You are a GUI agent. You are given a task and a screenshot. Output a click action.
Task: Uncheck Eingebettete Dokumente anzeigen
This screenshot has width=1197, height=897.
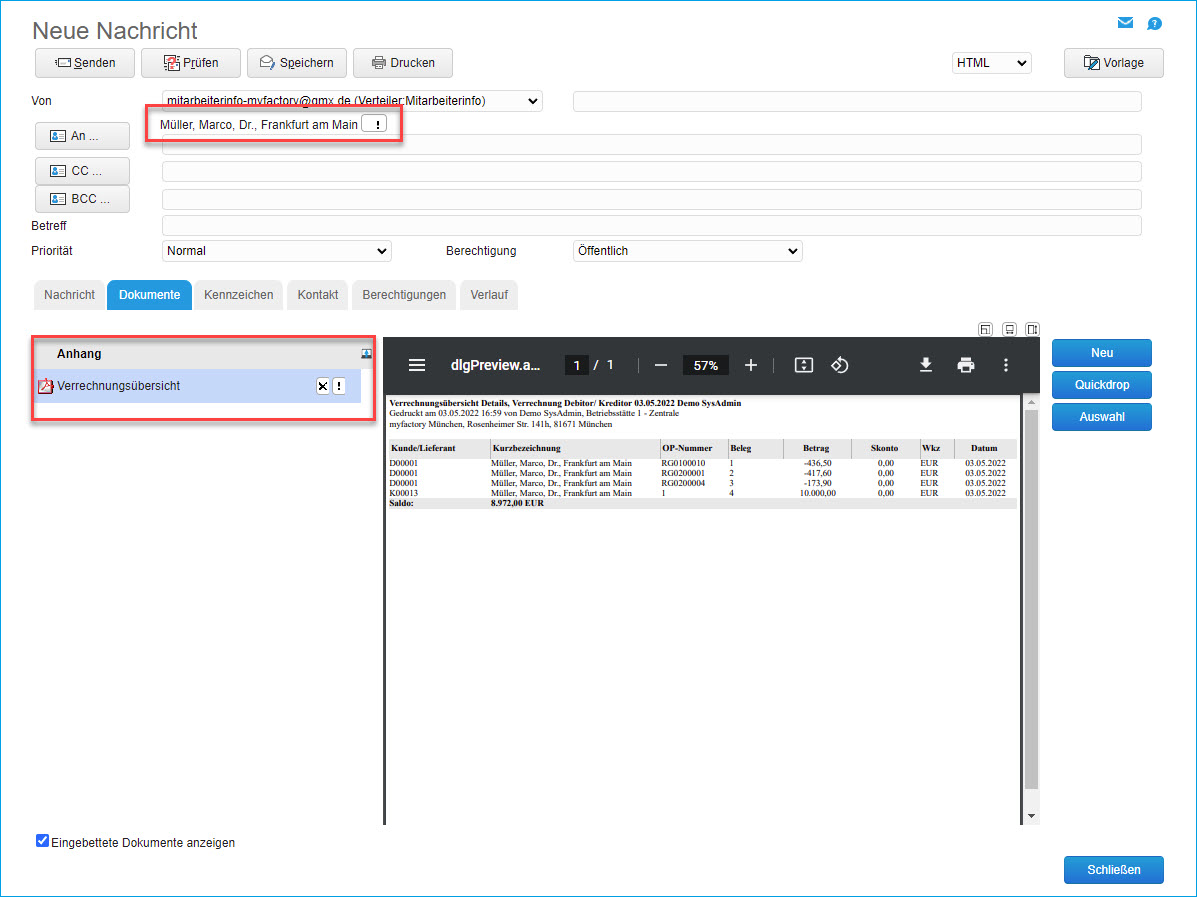pyautogui.click(x=42, y=841)
